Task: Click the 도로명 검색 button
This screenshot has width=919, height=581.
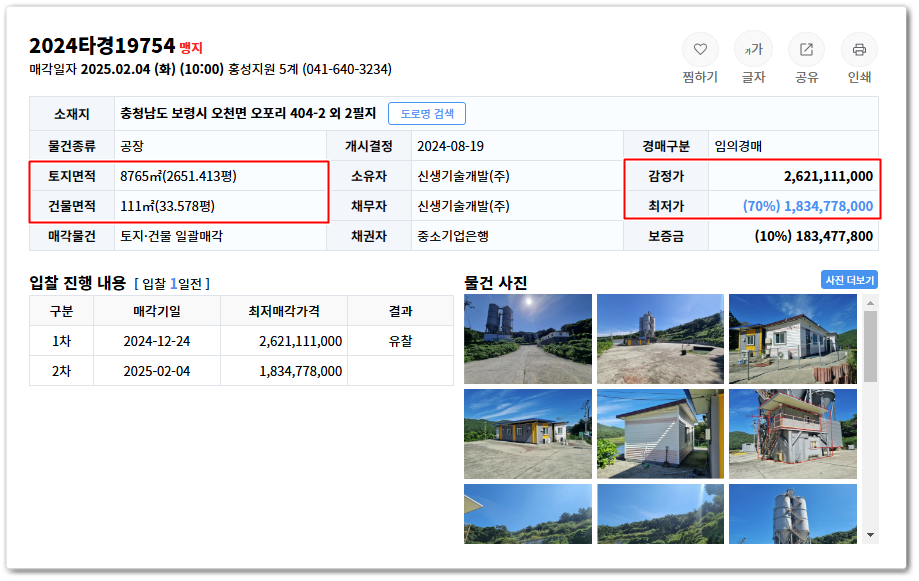Action: point(427,114)
